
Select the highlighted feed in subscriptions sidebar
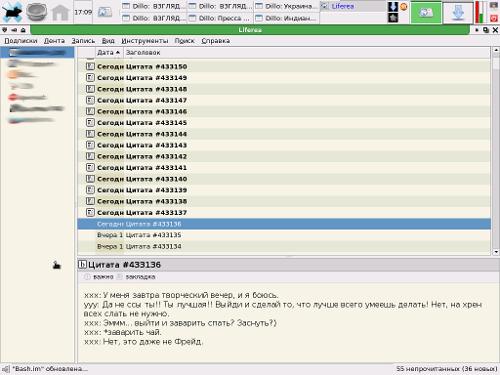(x=37, y=53)
